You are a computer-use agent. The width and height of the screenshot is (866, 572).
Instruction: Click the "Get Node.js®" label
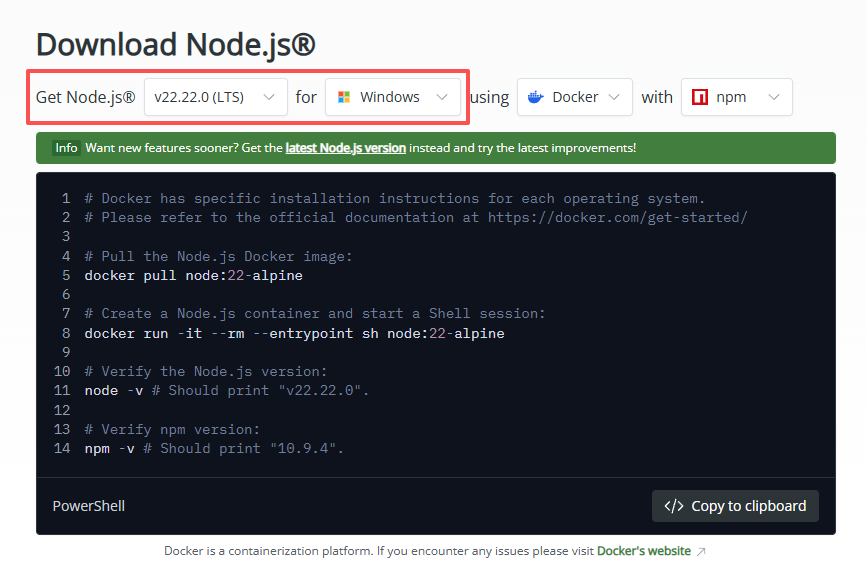[86, 97]
